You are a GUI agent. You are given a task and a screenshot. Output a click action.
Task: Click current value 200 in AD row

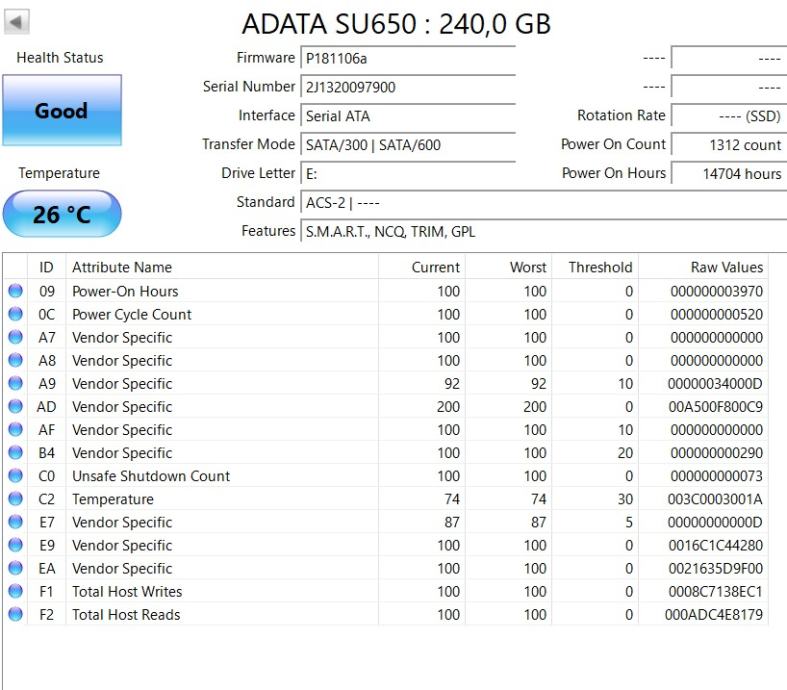click(448, 406)
